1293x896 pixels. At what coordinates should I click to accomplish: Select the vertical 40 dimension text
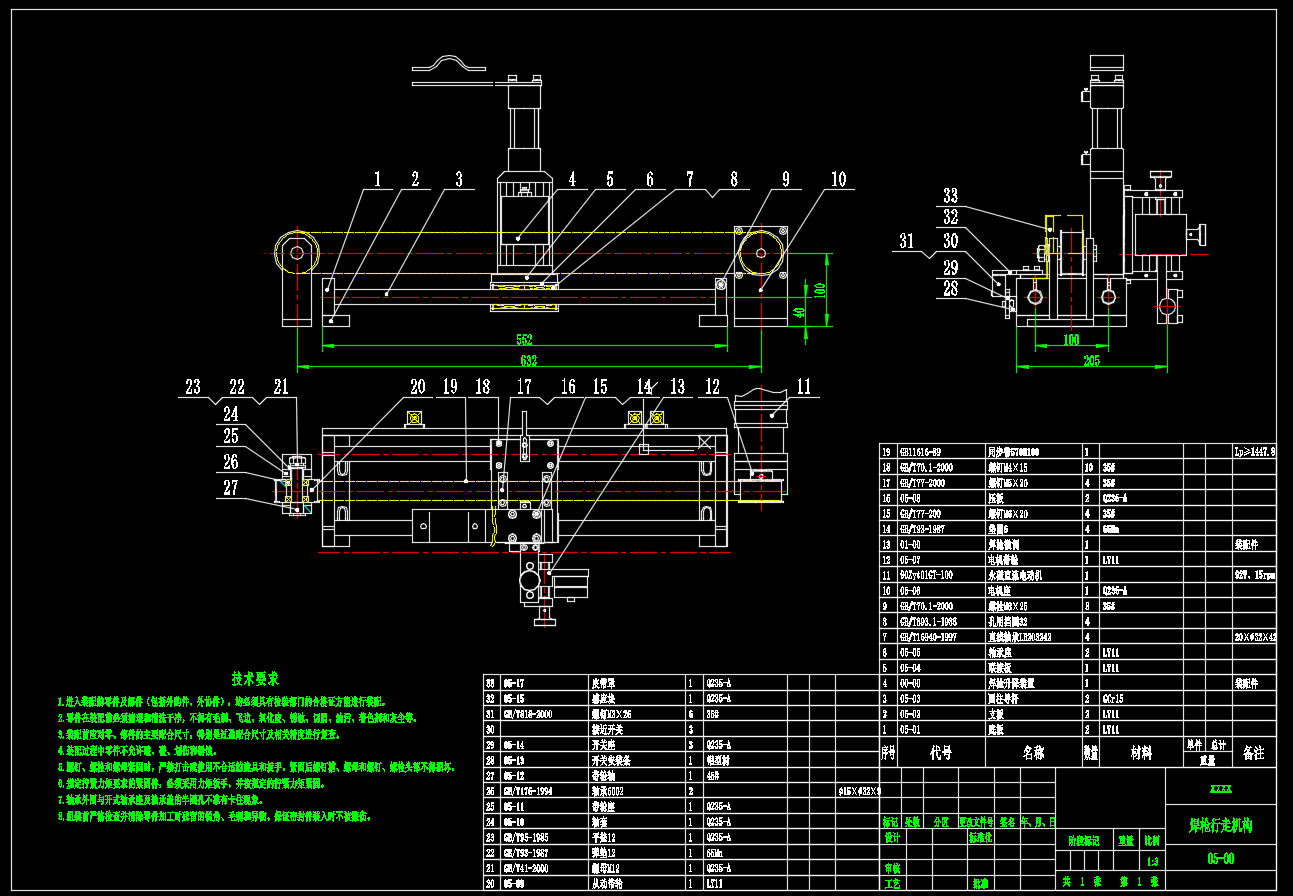pyautogui.click(x=799, y=312)
